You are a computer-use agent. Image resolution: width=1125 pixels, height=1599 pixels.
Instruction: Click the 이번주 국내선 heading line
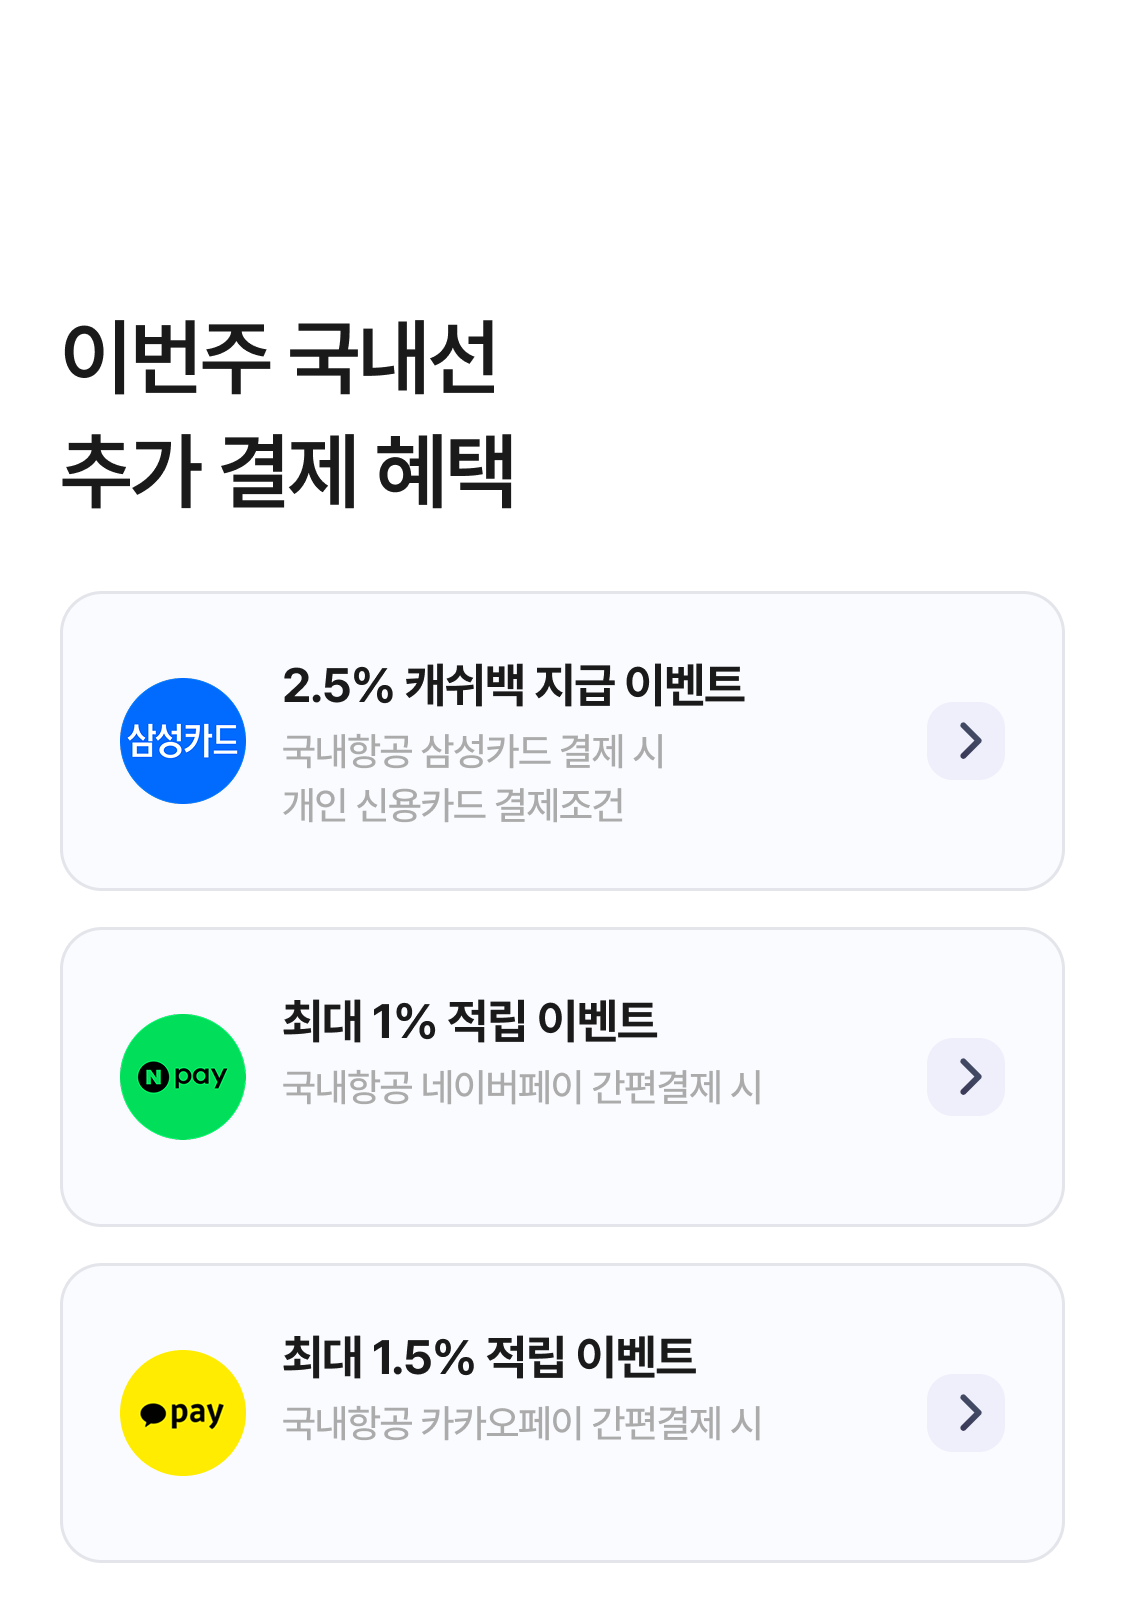pos(280,358)
